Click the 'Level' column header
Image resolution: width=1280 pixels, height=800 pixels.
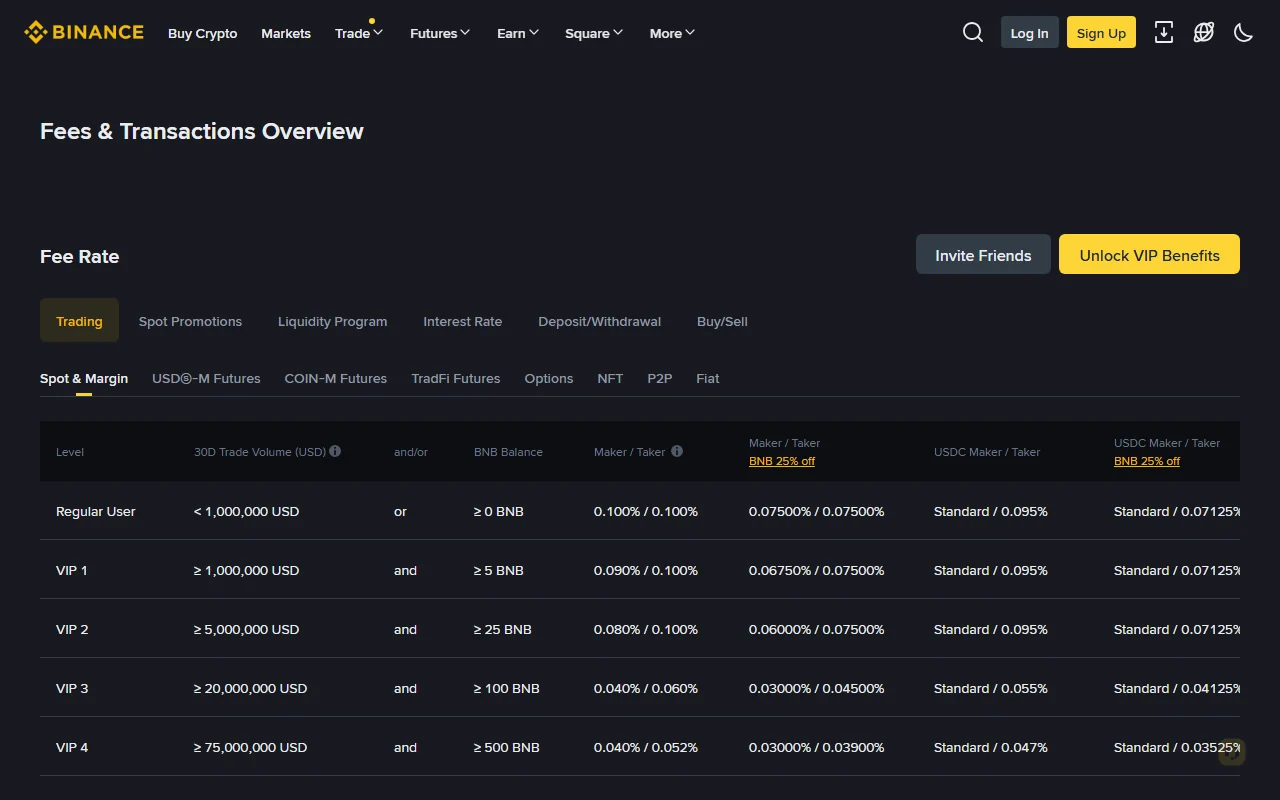click(x=70, y=452)
